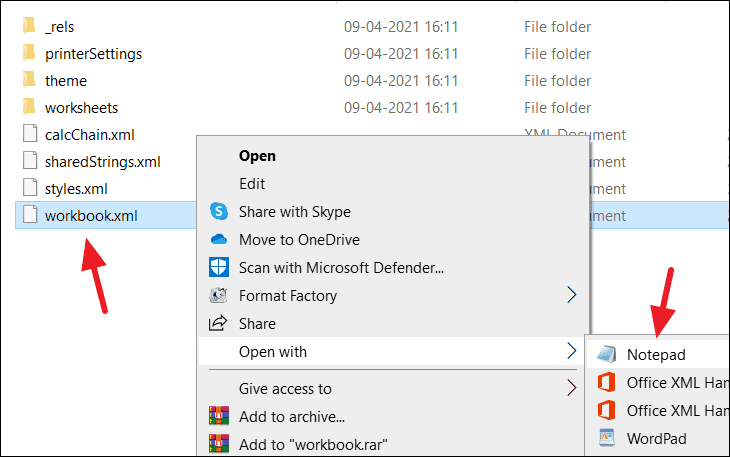Choose Open from the context menu
This screenshot has height=457, width=730.
click(x=257, y=156)
